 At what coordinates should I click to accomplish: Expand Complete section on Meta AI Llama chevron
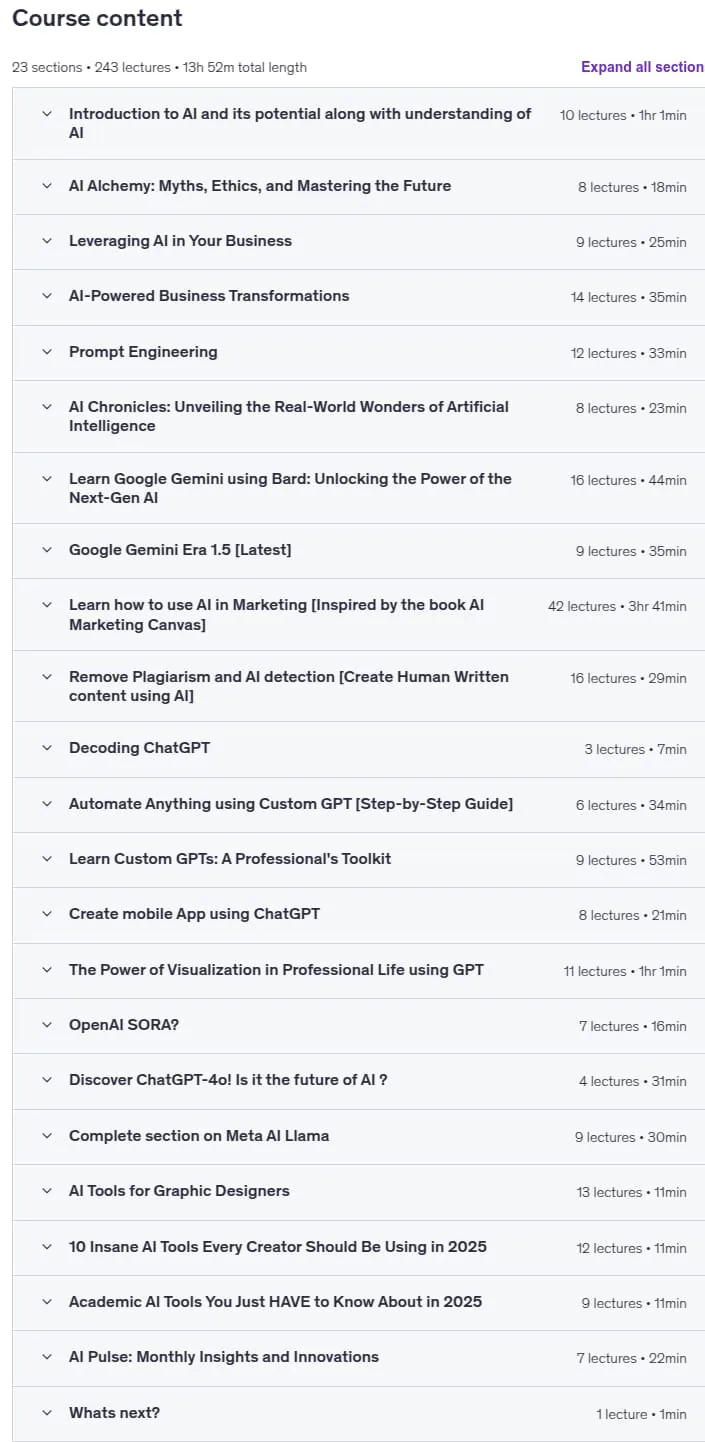pyautogui.click(x=46, y=1136)
